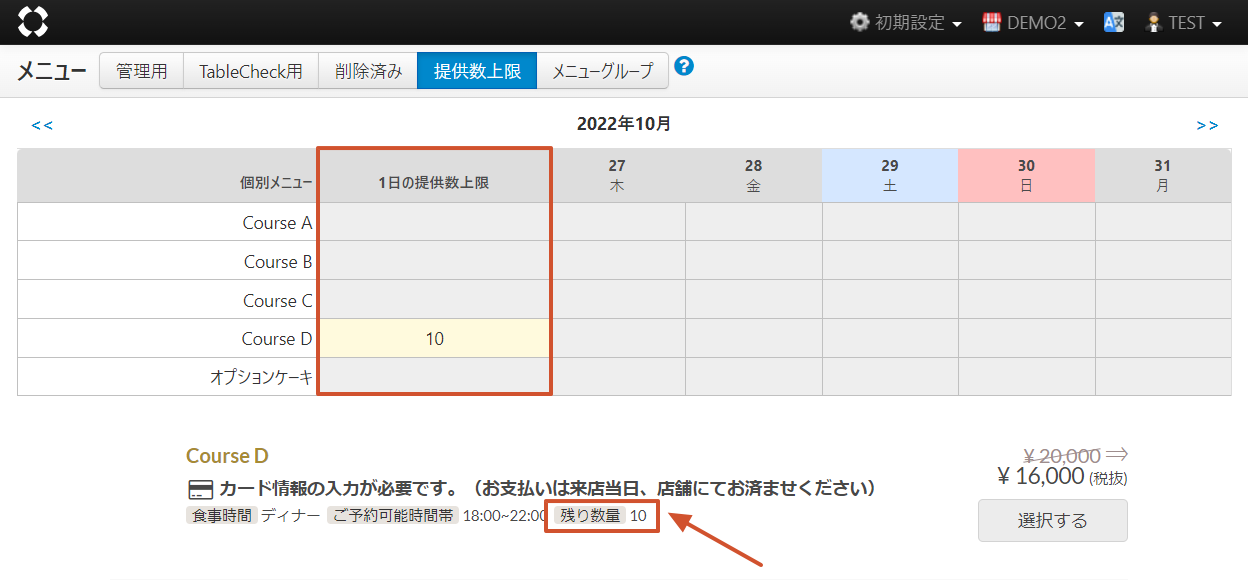
Task: Click the credit card icon under Course D
Action: coord(200,489)
